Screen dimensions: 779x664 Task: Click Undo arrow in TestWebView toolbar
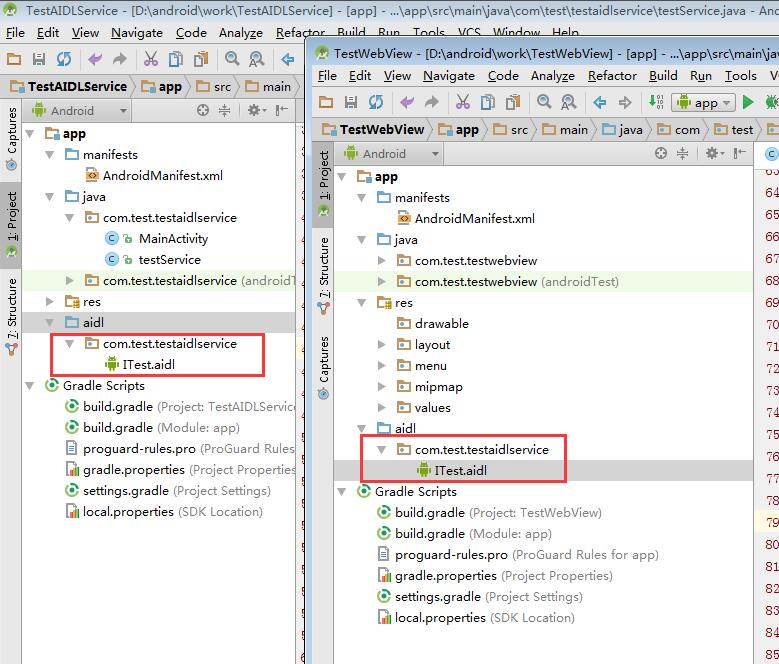point(406,103)
